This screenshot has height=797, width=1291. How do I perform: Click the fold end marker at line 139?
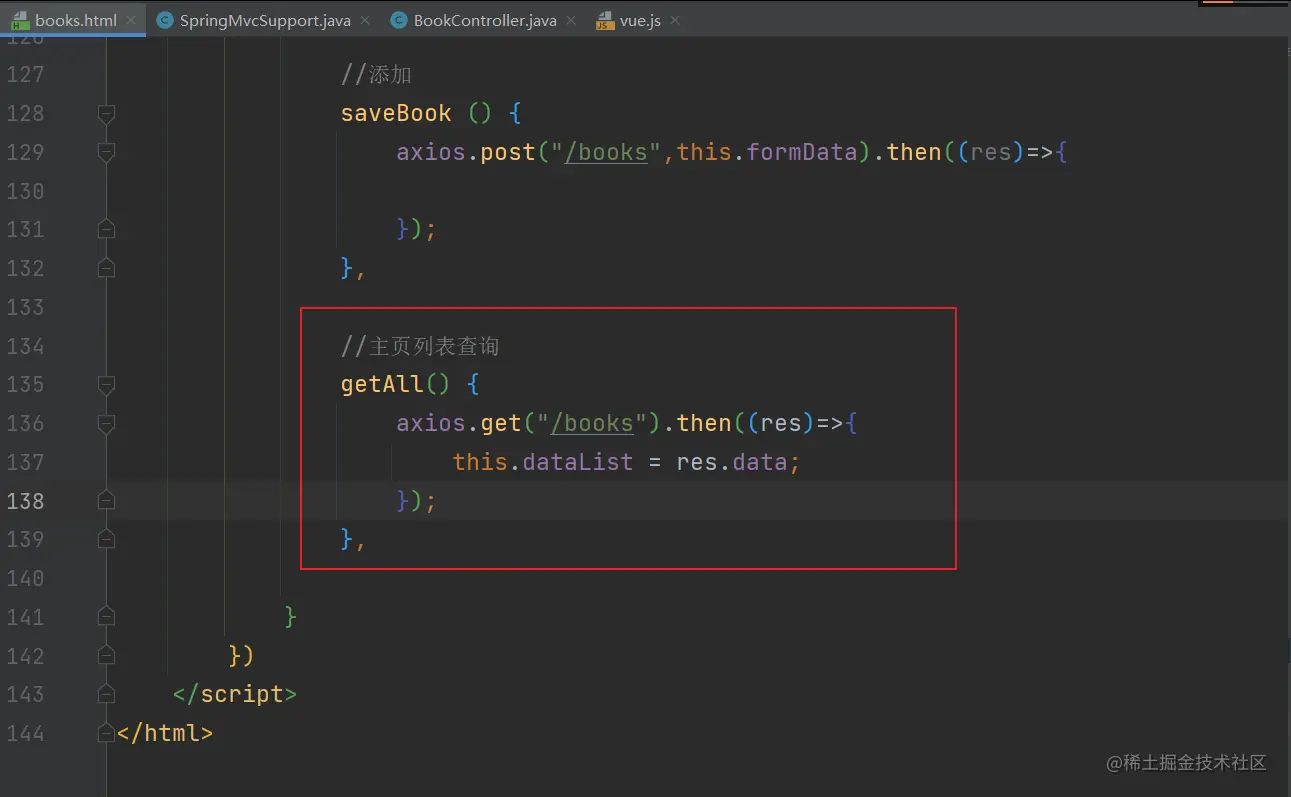tap(106, 539)
